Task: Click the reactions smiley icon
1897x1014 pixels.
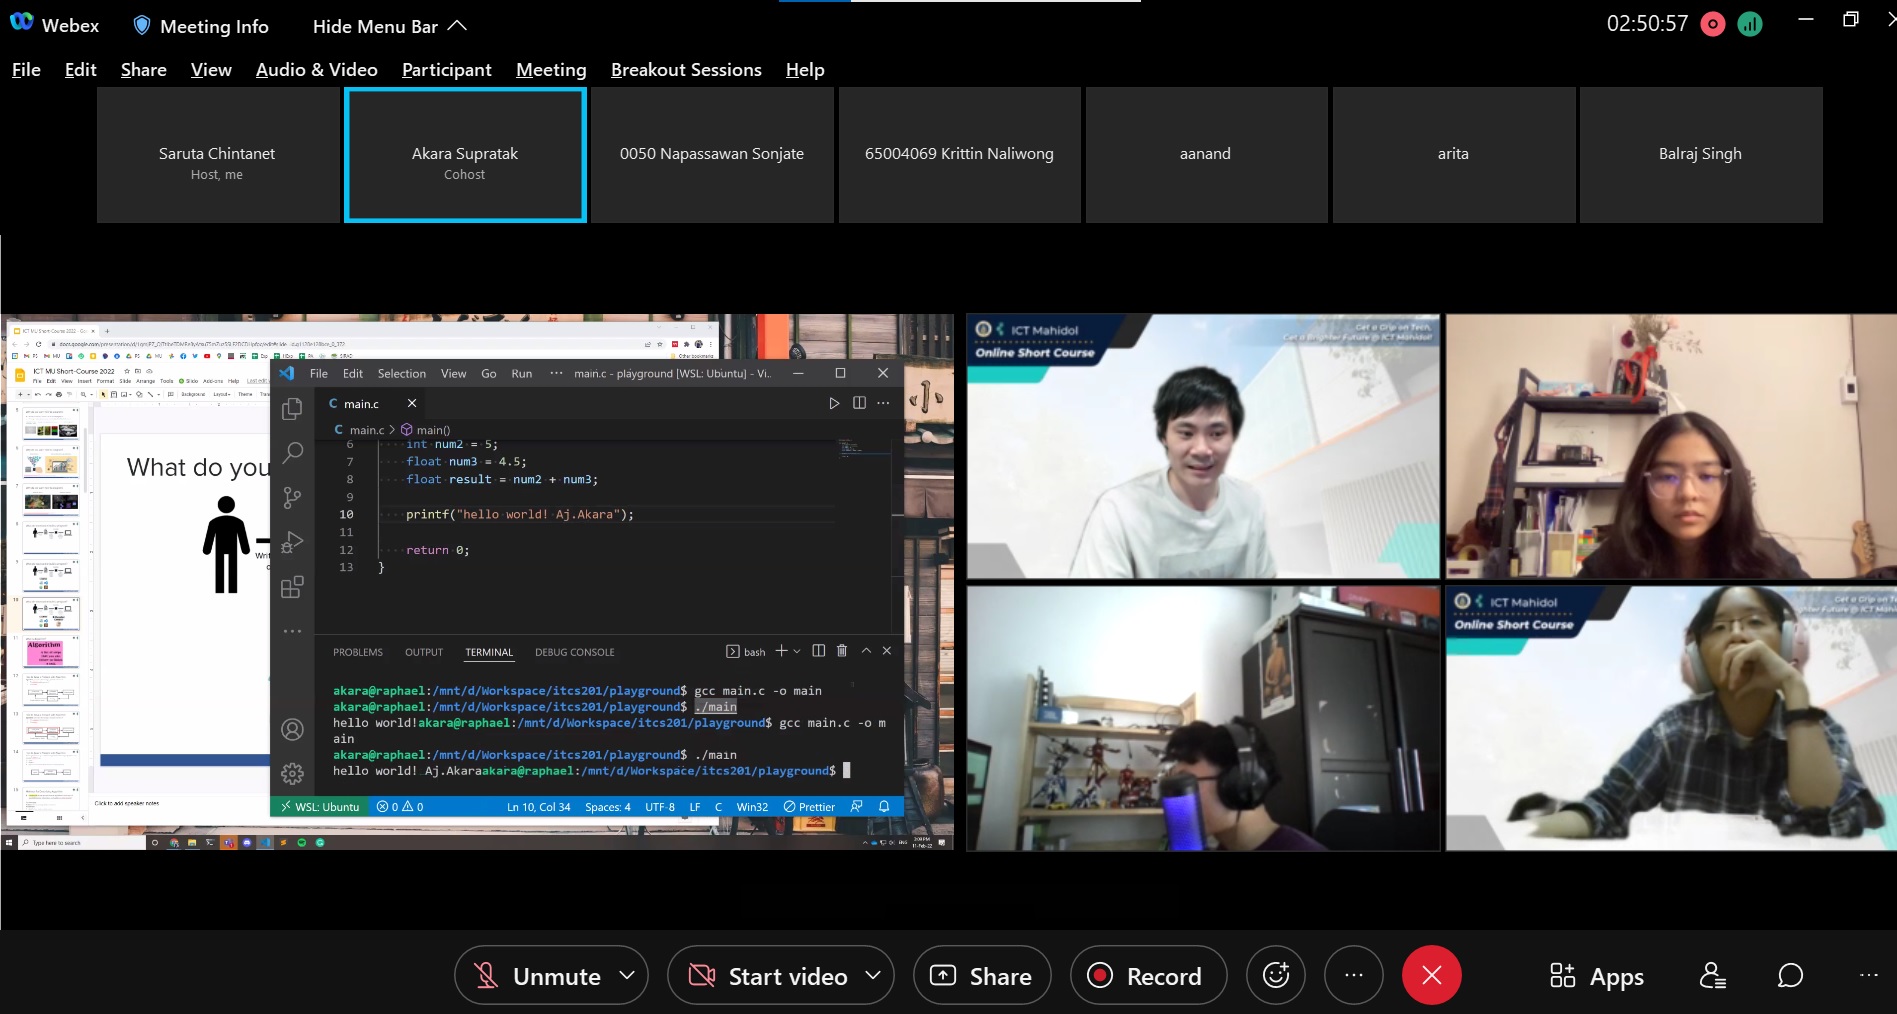Action: pyautogui.click(x=1276, y=975)
